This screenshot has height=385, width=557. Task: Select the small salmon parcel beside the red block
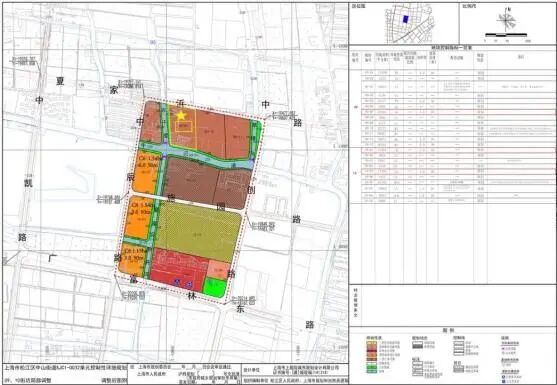coord(218,270)
